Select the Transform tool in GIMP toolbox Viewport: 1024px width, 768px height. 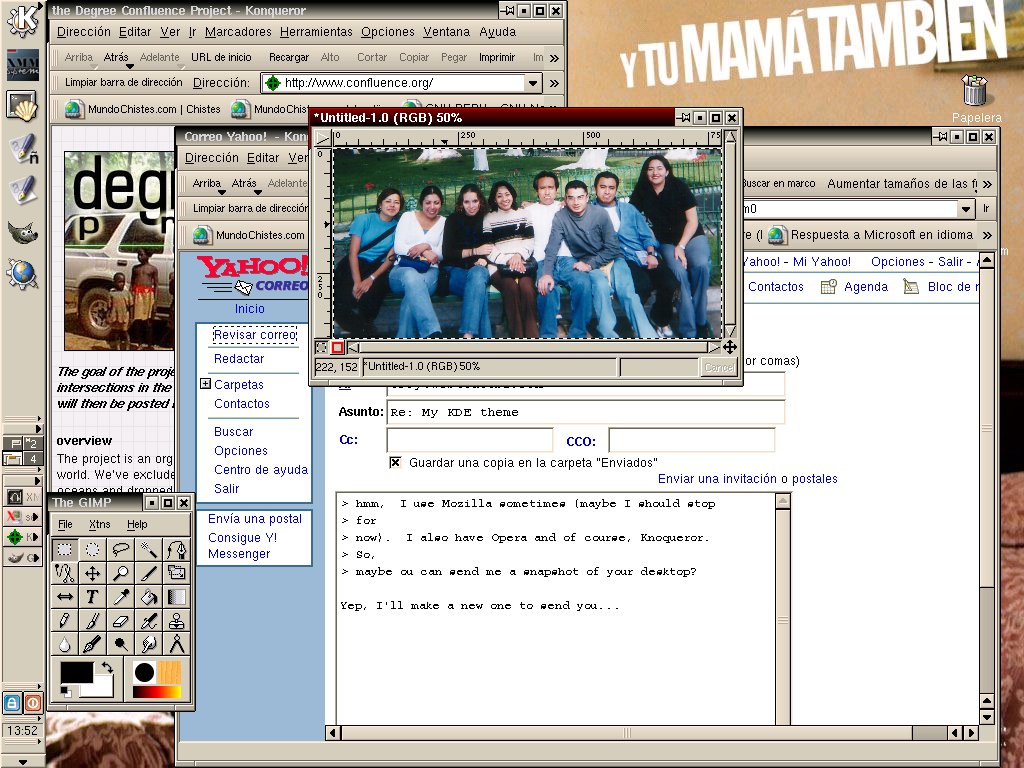tap(176, 573)
